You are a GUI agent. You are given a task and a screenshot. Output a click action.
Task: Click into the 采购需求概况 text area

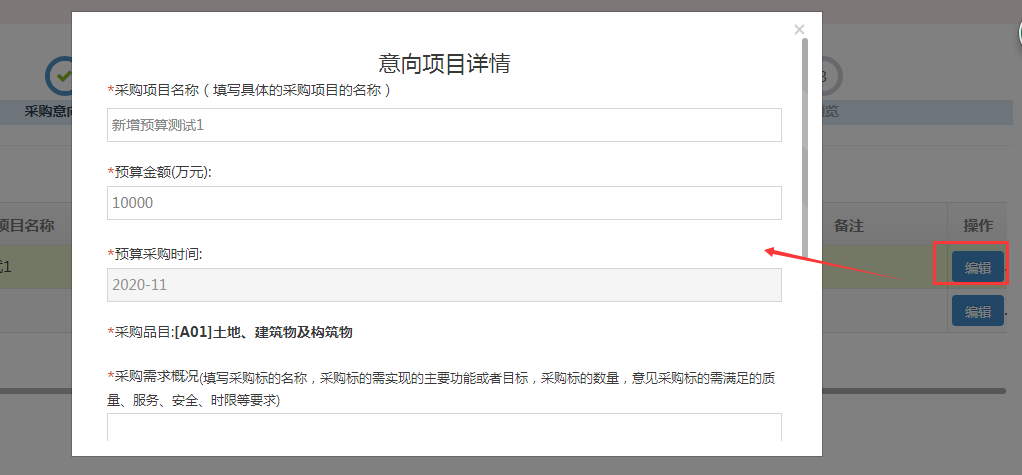point(444,428)
